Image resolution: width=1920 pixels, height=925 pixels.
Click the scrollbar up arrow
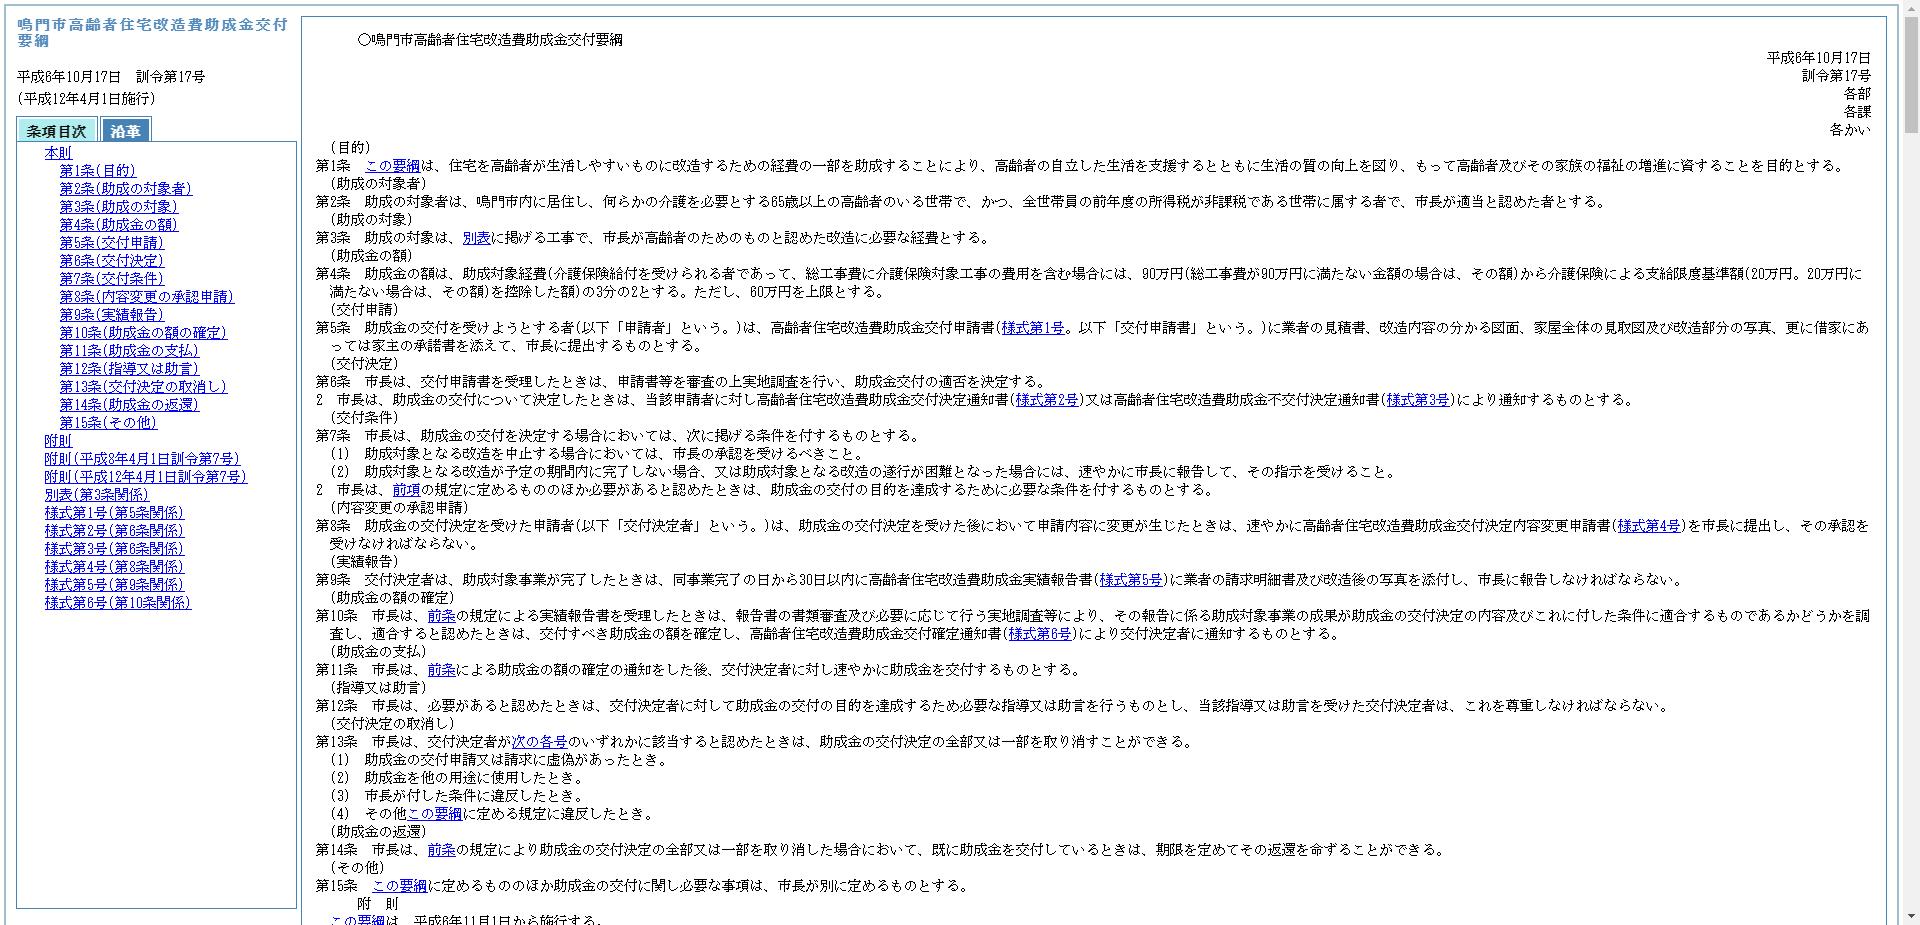[1913, 7]
